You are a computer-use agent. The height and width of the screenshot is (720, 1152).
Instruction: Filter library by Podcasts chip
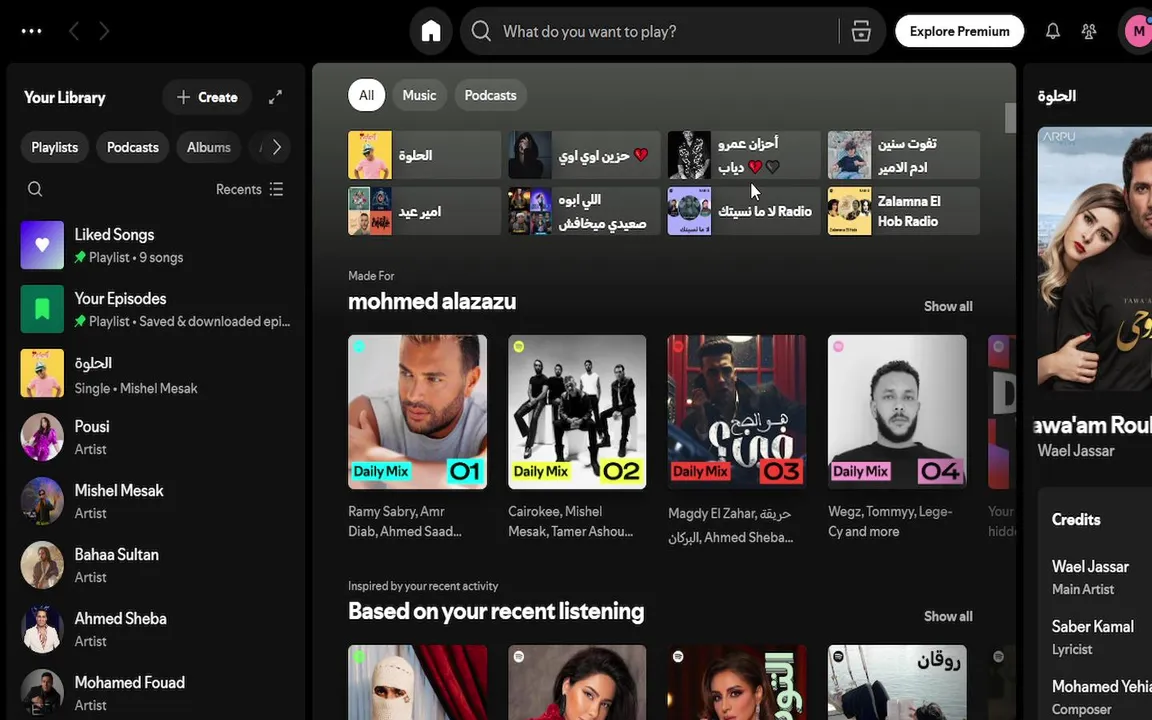click(133, 147)
